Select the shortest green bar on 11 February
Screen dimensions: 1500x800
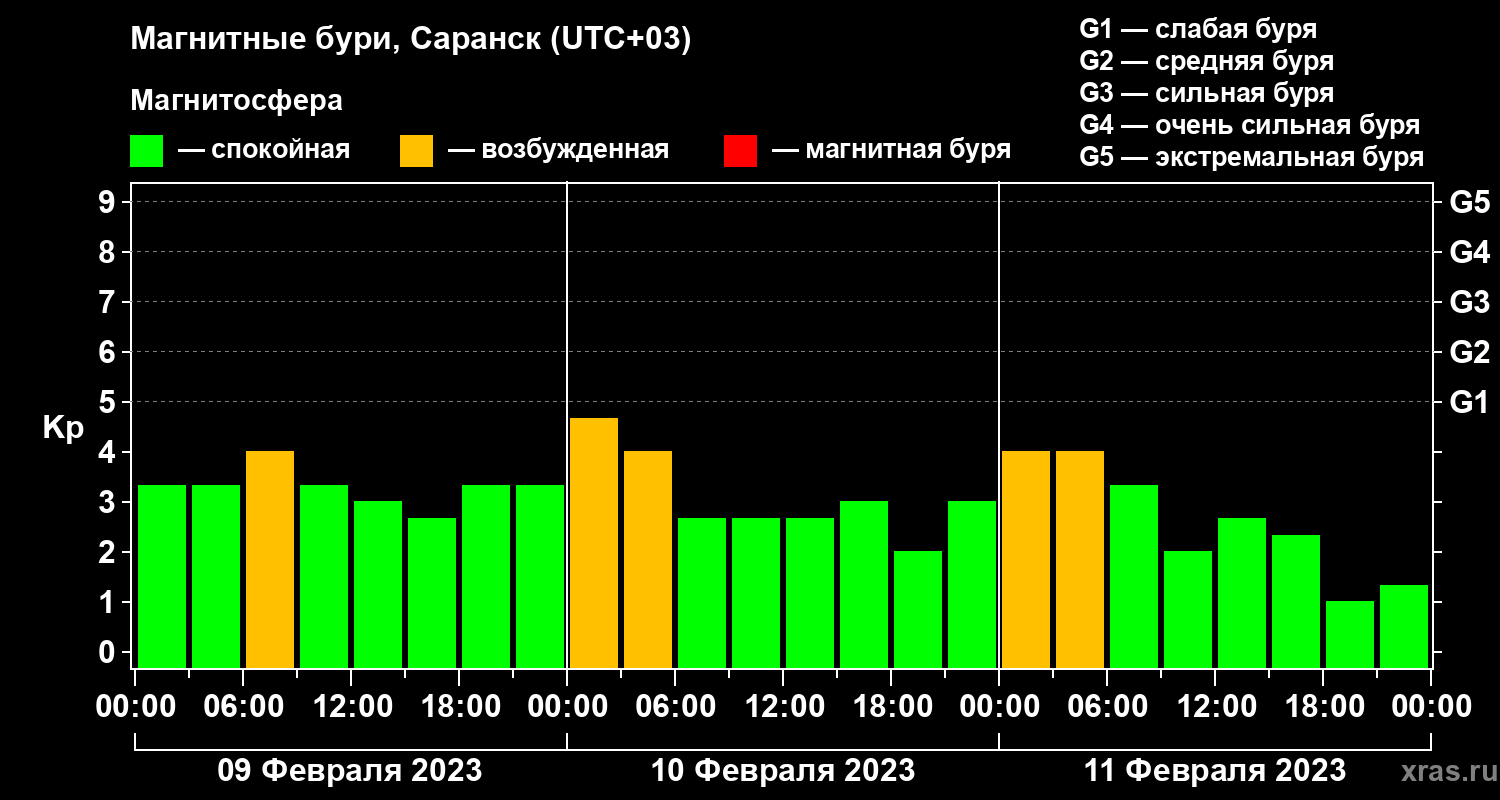[x=1350, y=634]
